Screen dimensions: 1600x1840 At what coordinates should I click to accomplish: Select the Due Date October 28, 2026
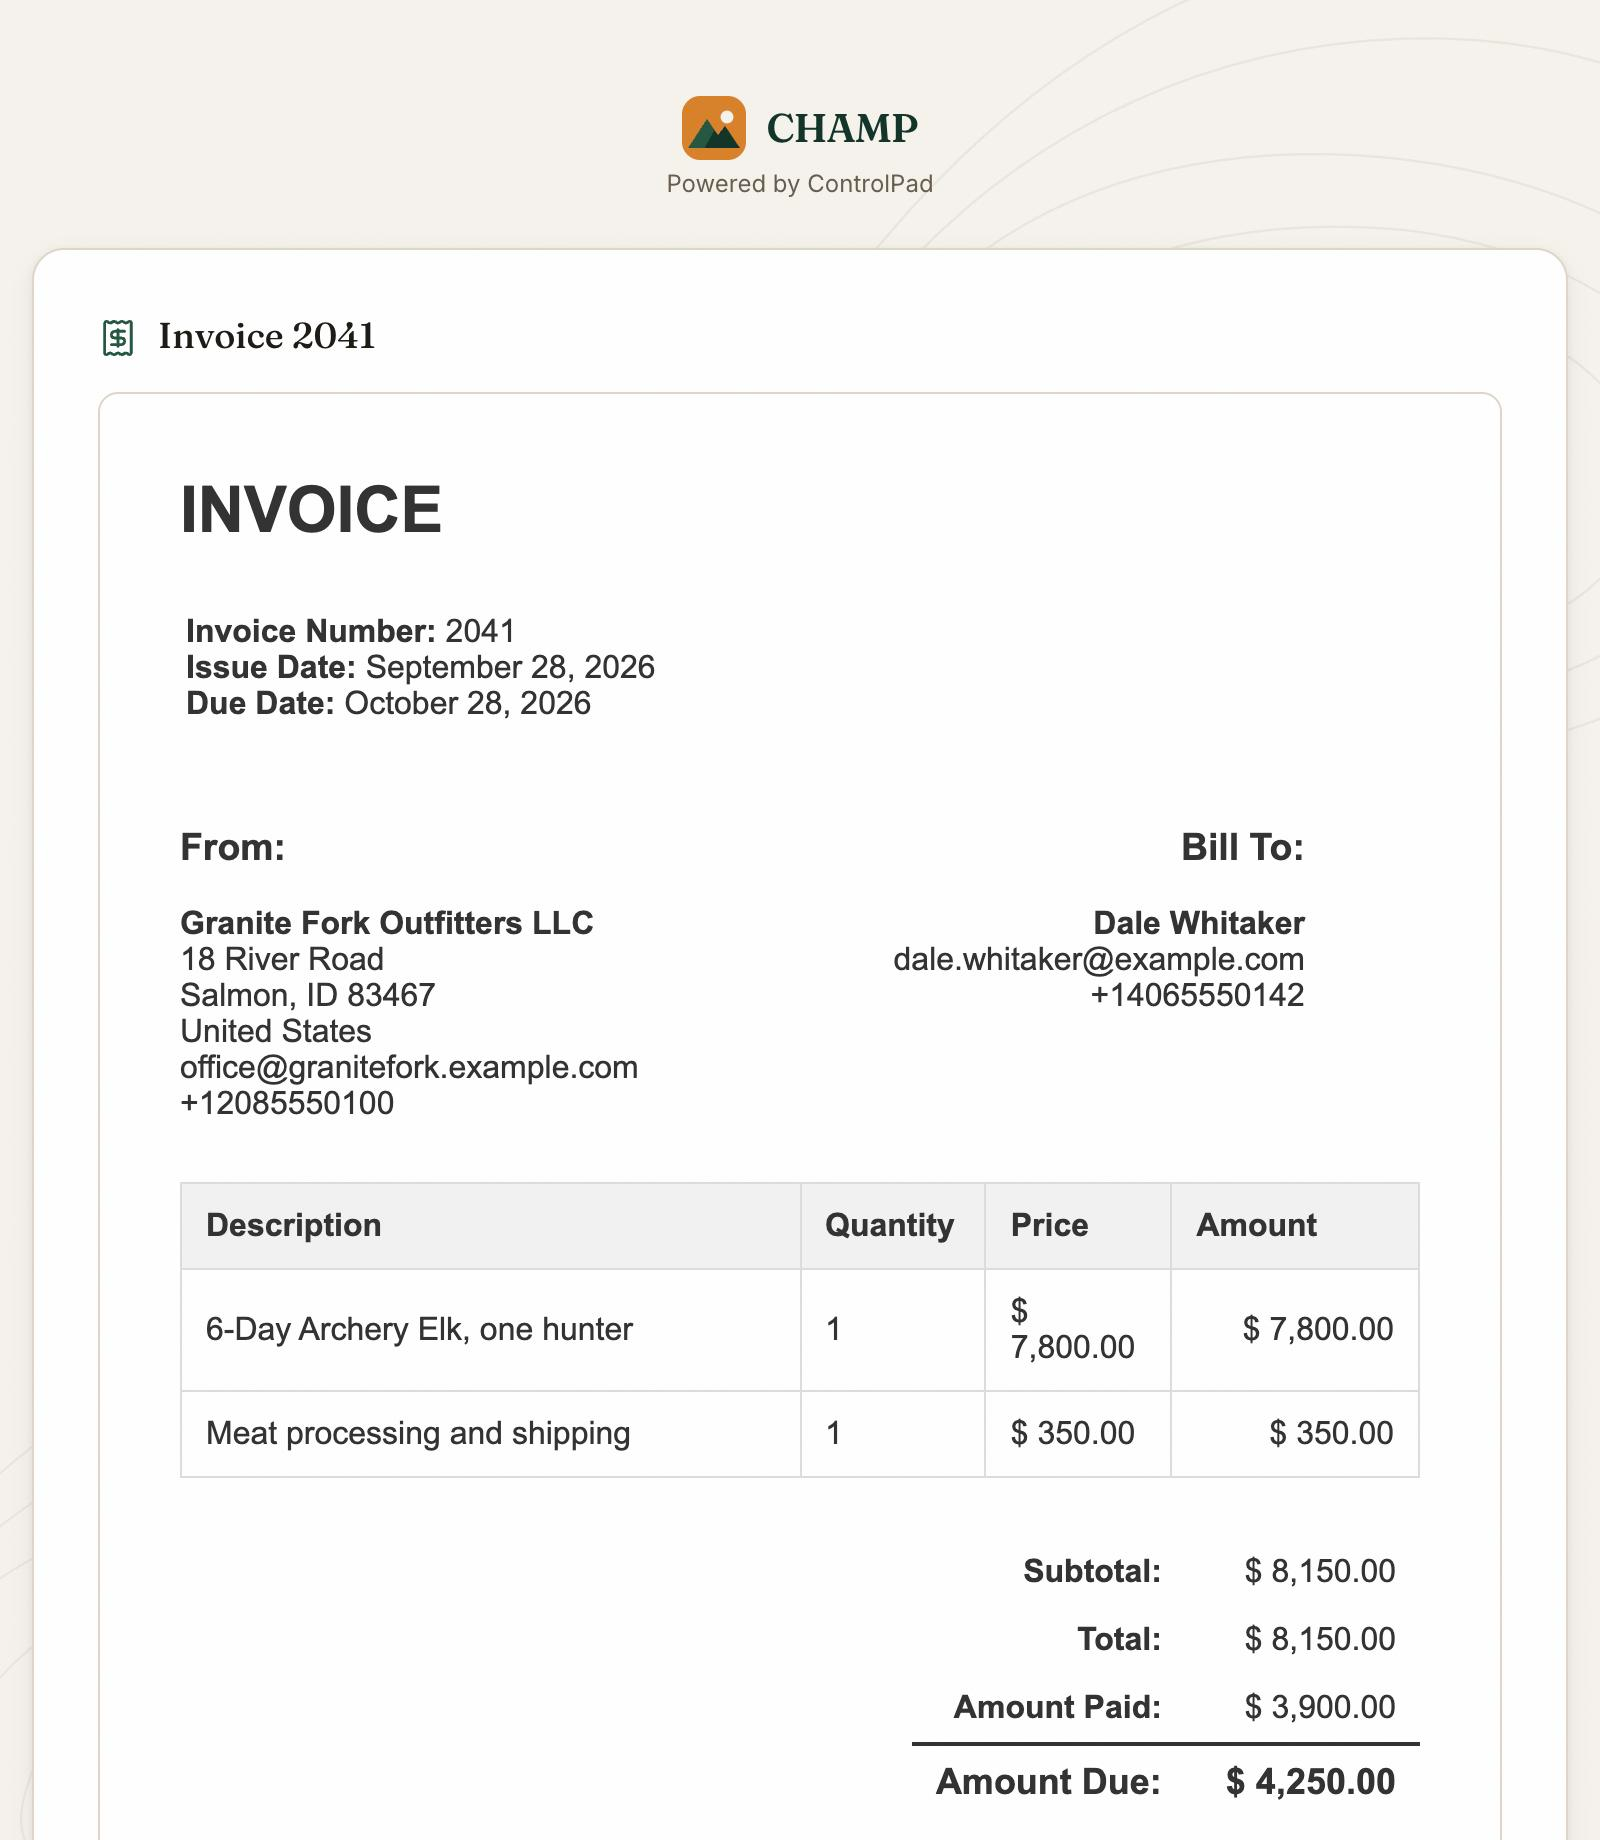point(388,703)
